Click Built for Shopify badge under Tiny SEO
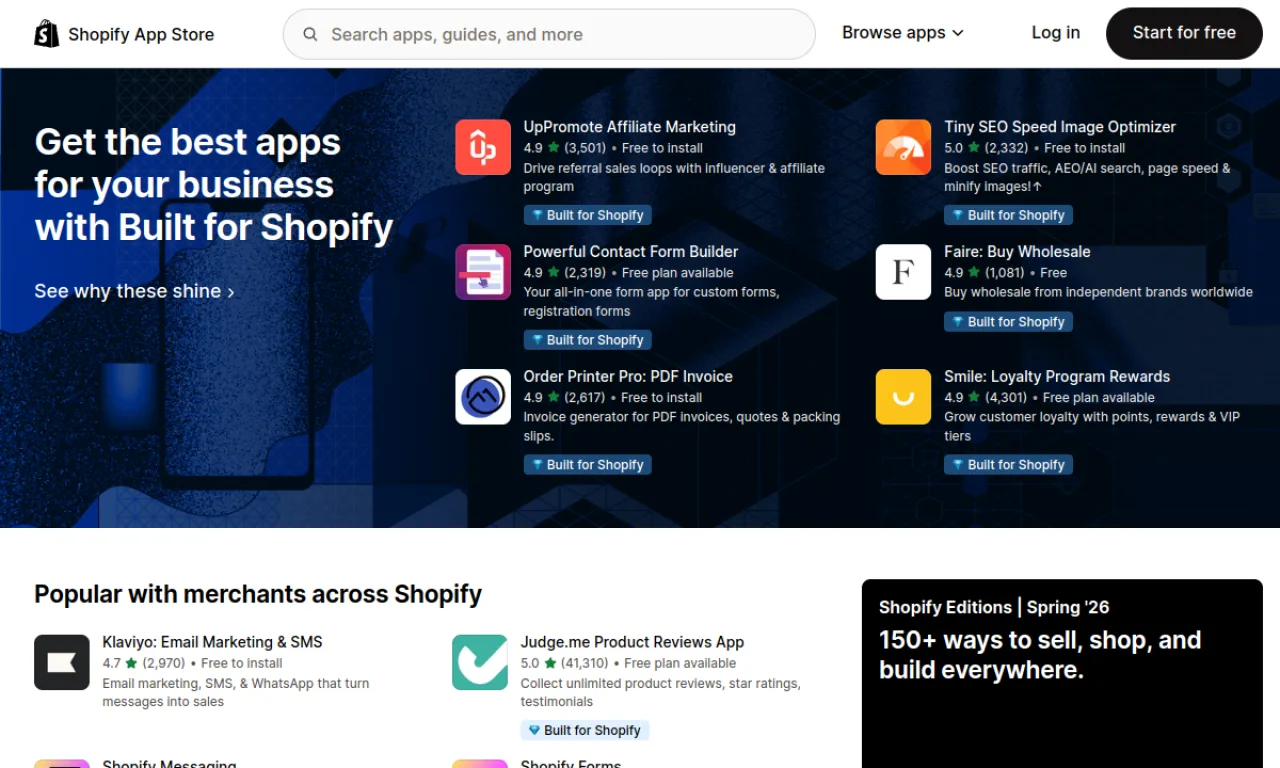The height and width of the screenshot is (768, 1280). point(1009,215)
